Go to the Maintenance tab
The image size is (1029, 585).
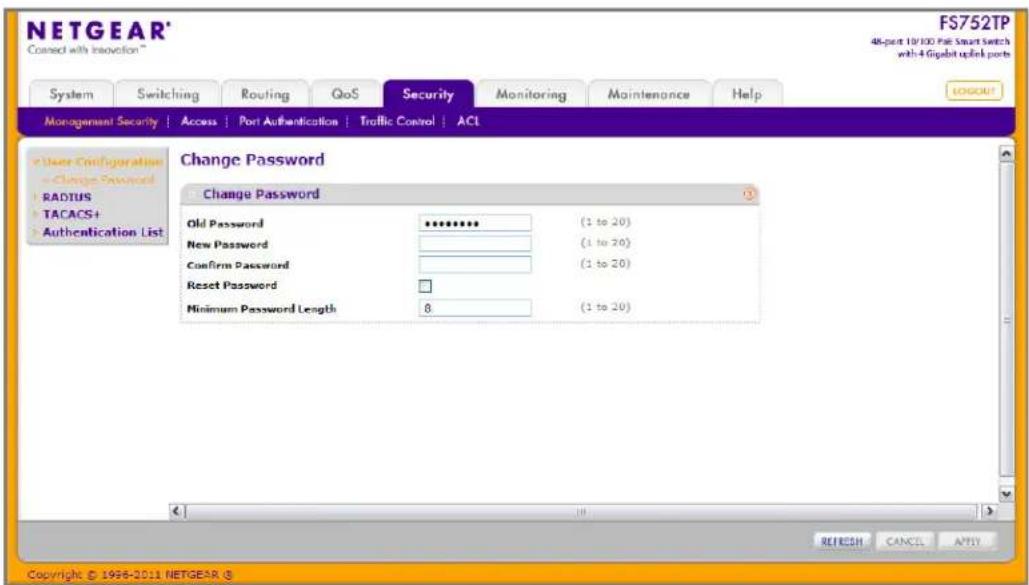648,95
